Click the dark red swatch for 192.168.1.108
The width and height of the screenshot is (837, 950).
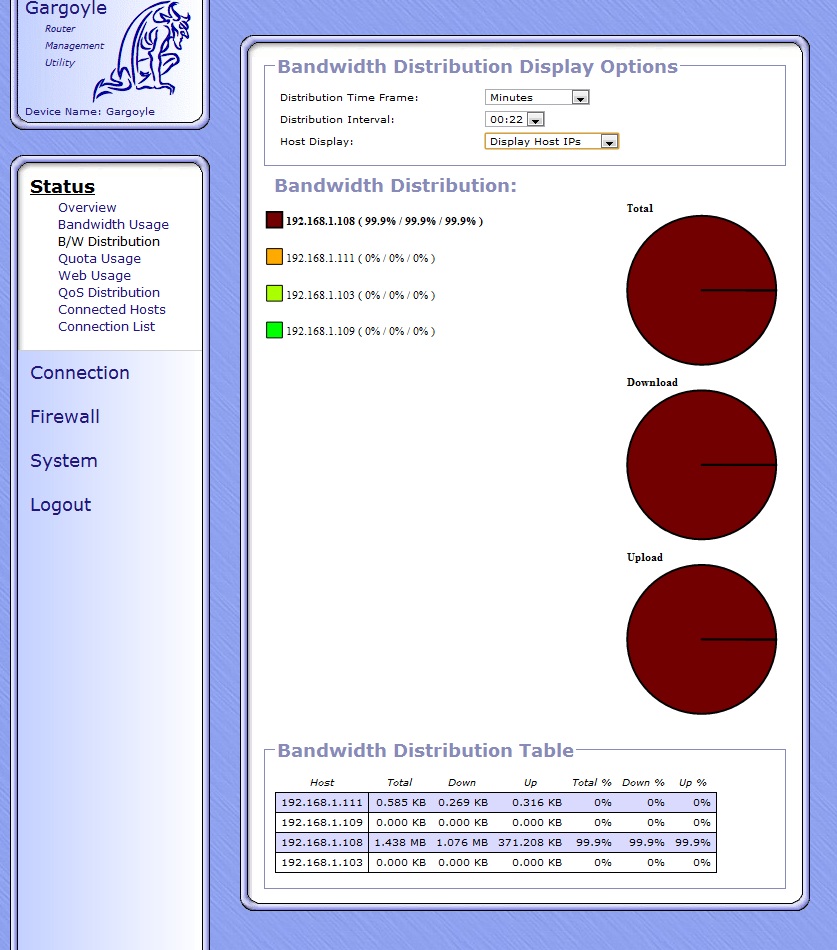pyautogui.click(x=275, y=220)
